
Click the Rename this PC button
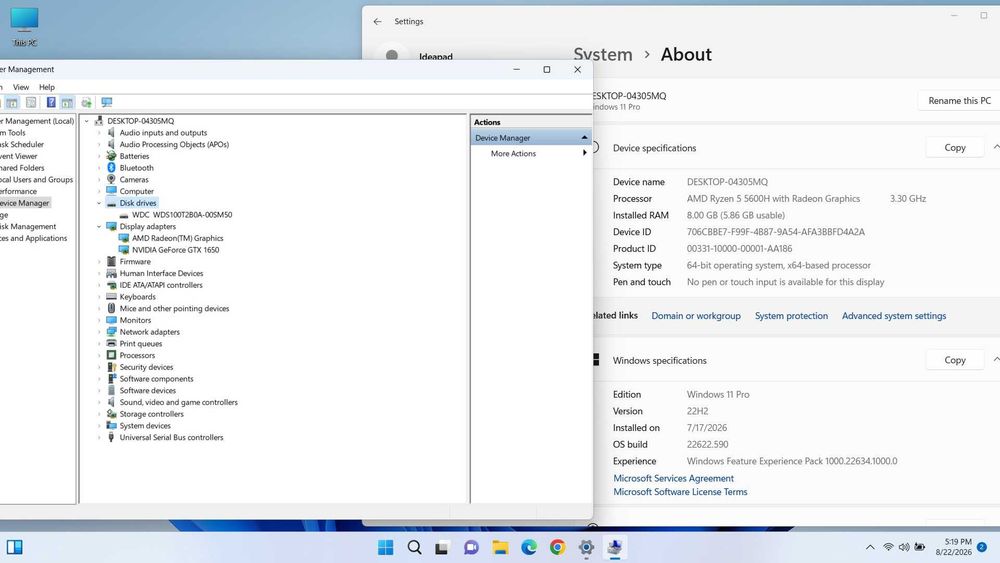pos(959,101)
